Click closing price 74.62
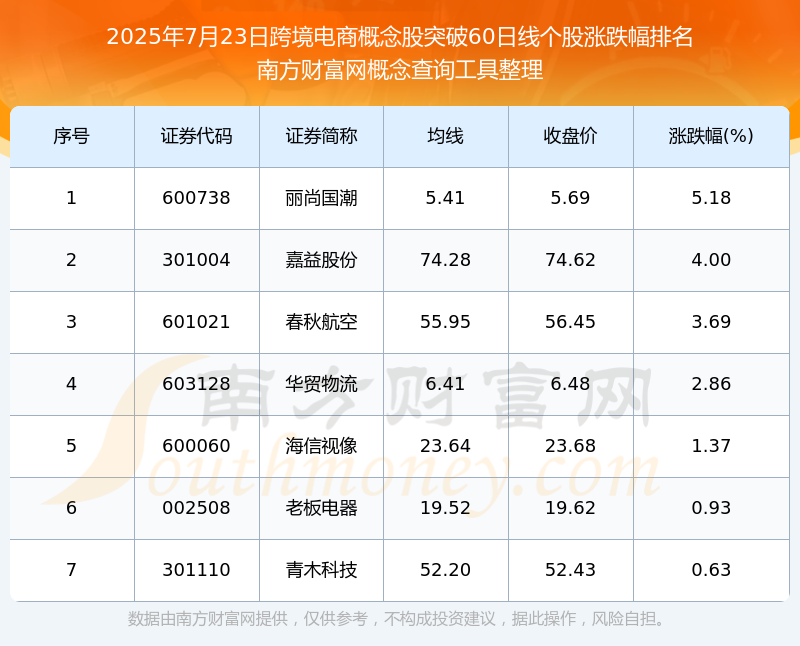Screen dimensions: 800x646 (570, 260)
